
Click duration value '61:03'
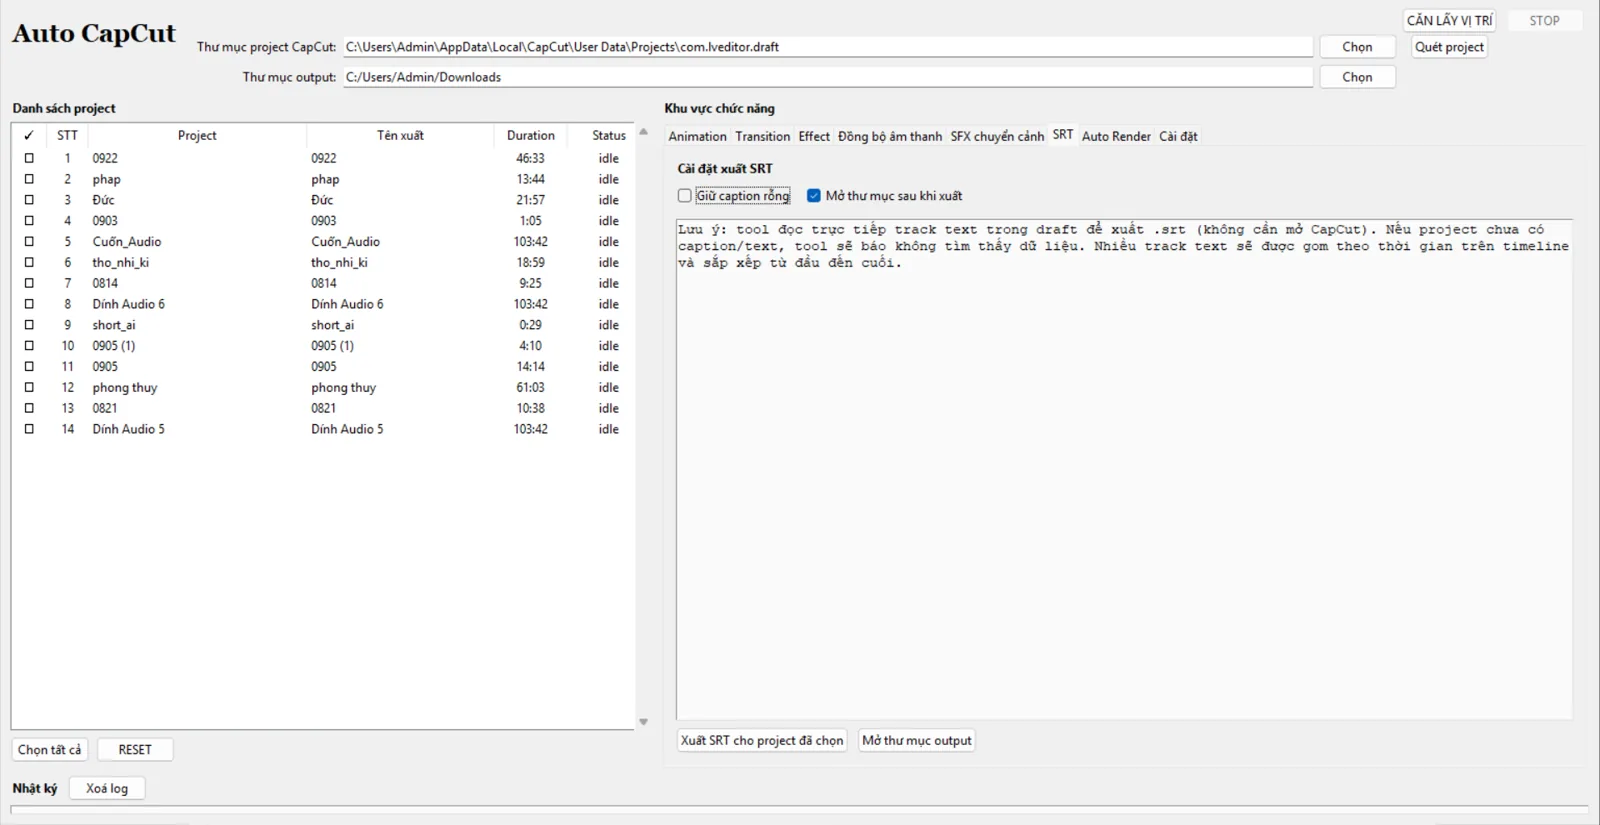[x=530, y=387]
